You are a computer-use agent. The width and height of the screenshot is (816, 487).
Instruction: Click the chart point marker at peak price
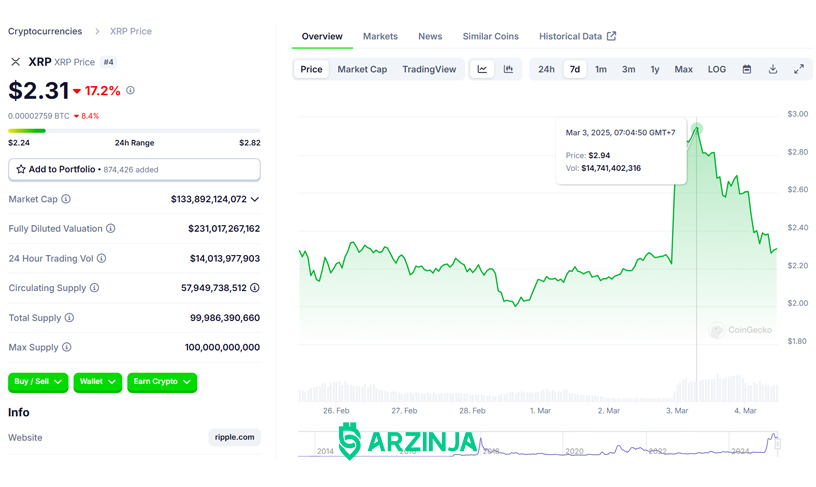697,129
